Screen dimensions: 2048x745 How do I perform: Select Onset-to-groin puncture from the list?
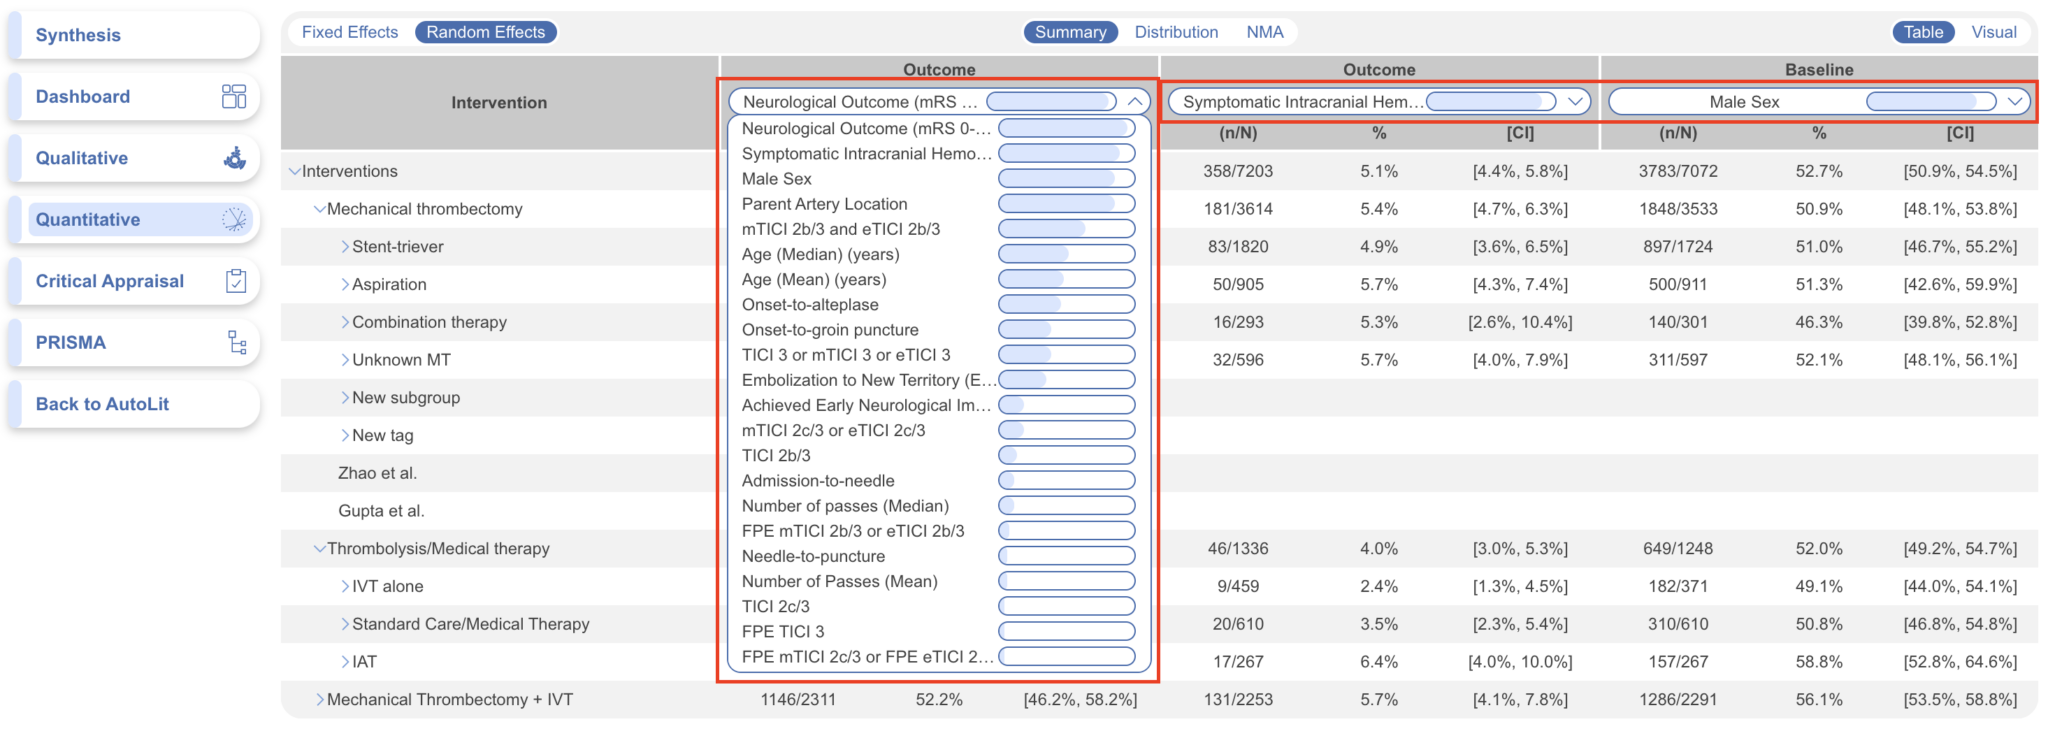tap(830, 330)
